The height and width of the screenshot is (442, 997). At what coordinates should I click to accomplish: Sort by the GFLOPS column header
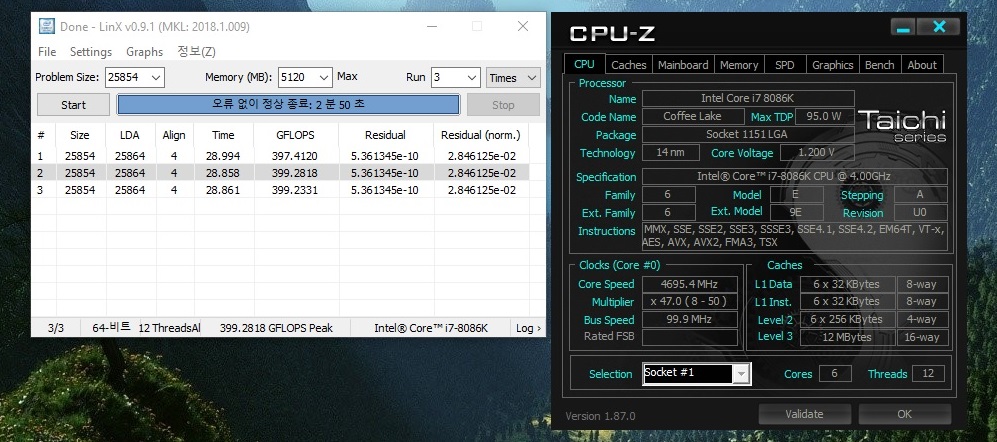295,135
